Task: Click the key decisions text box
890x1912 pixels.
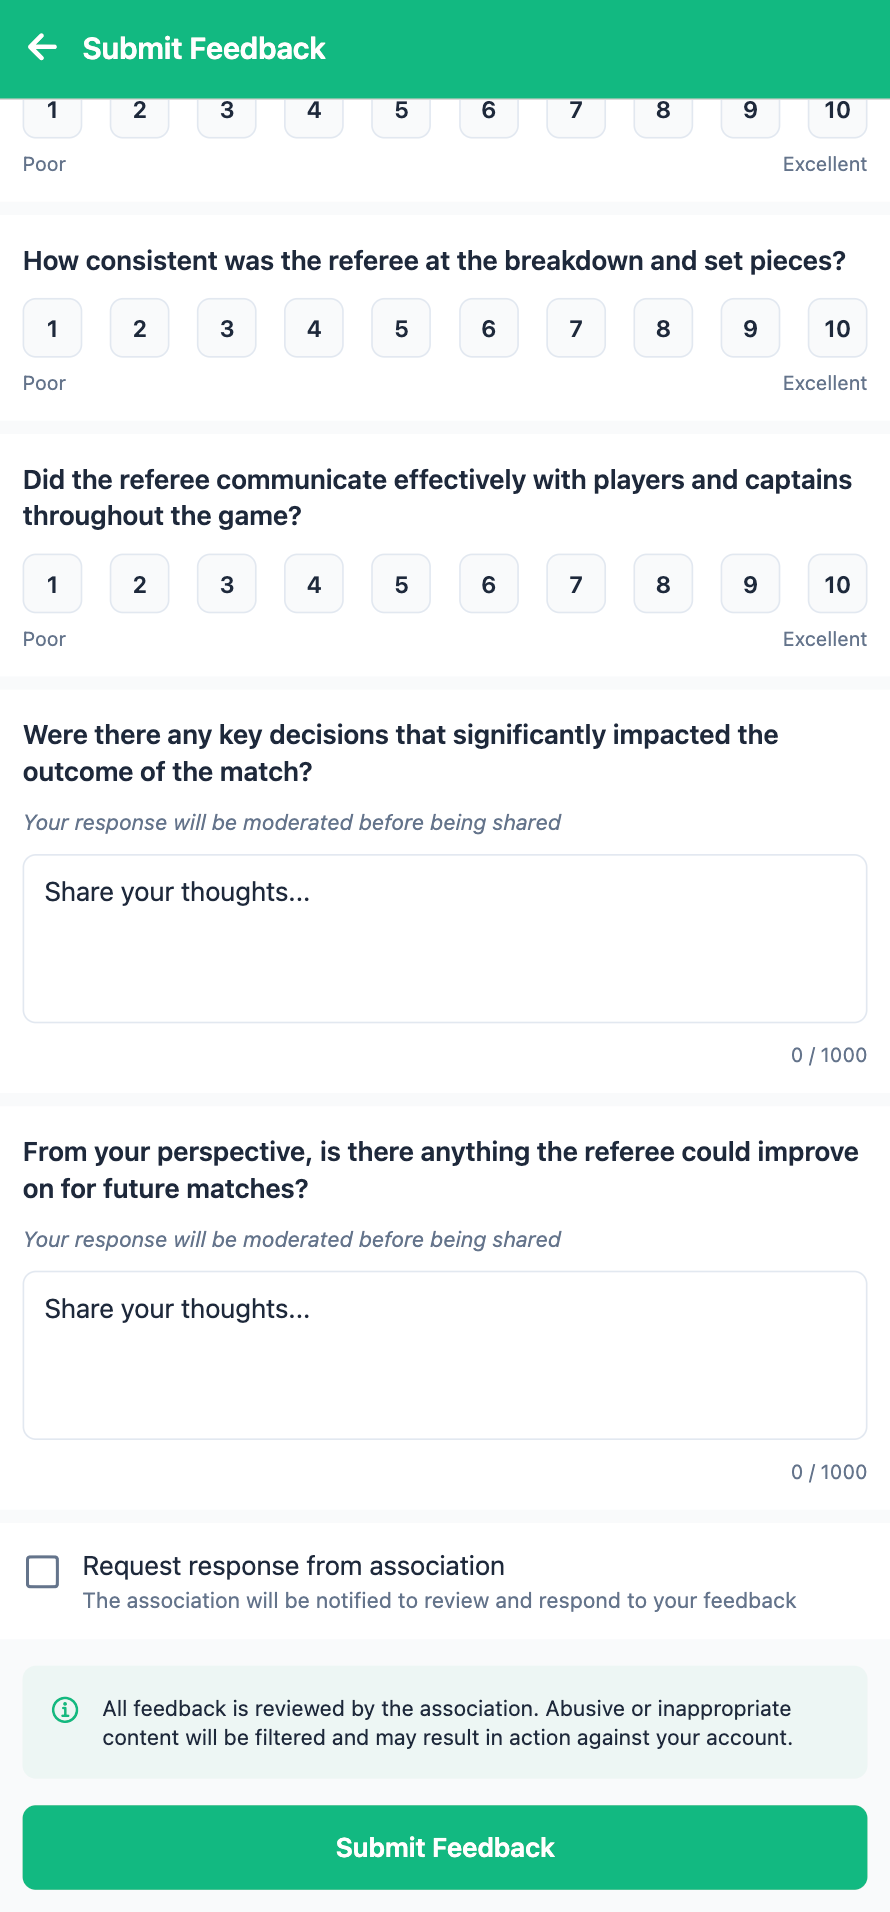Action: coord(444,936)
